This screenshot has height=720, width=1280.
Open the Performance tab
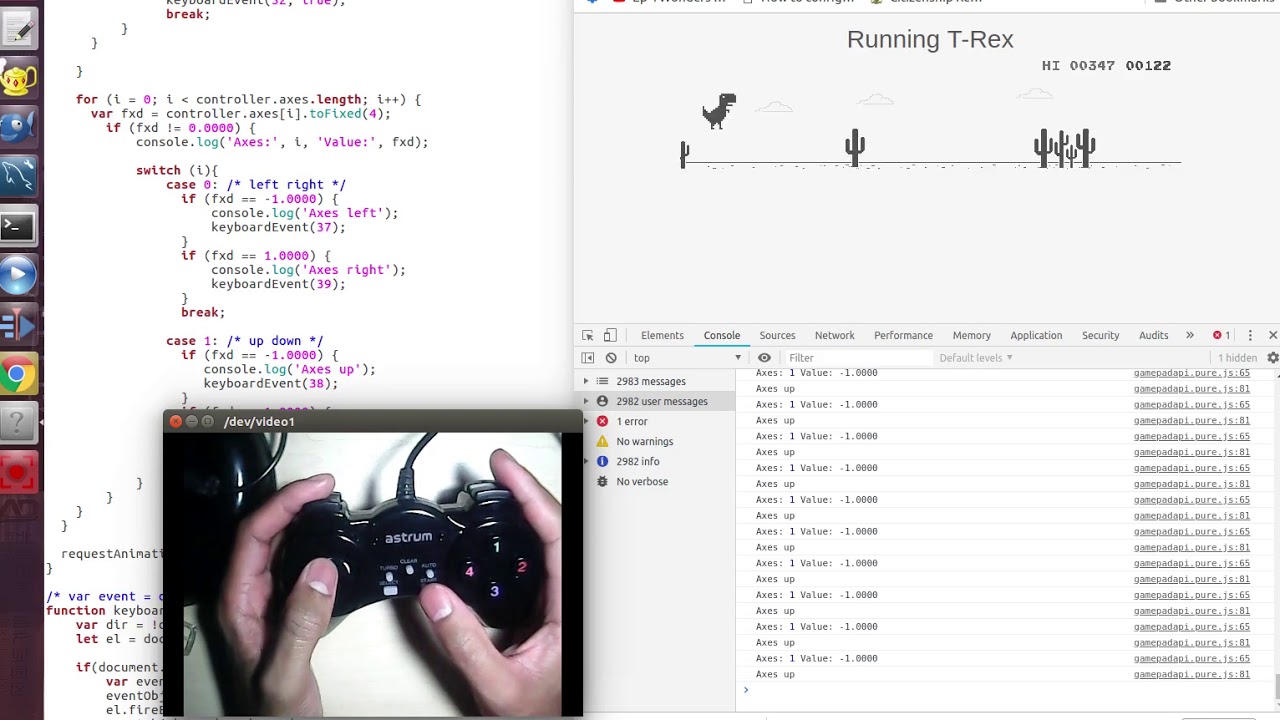pos(903,335)
